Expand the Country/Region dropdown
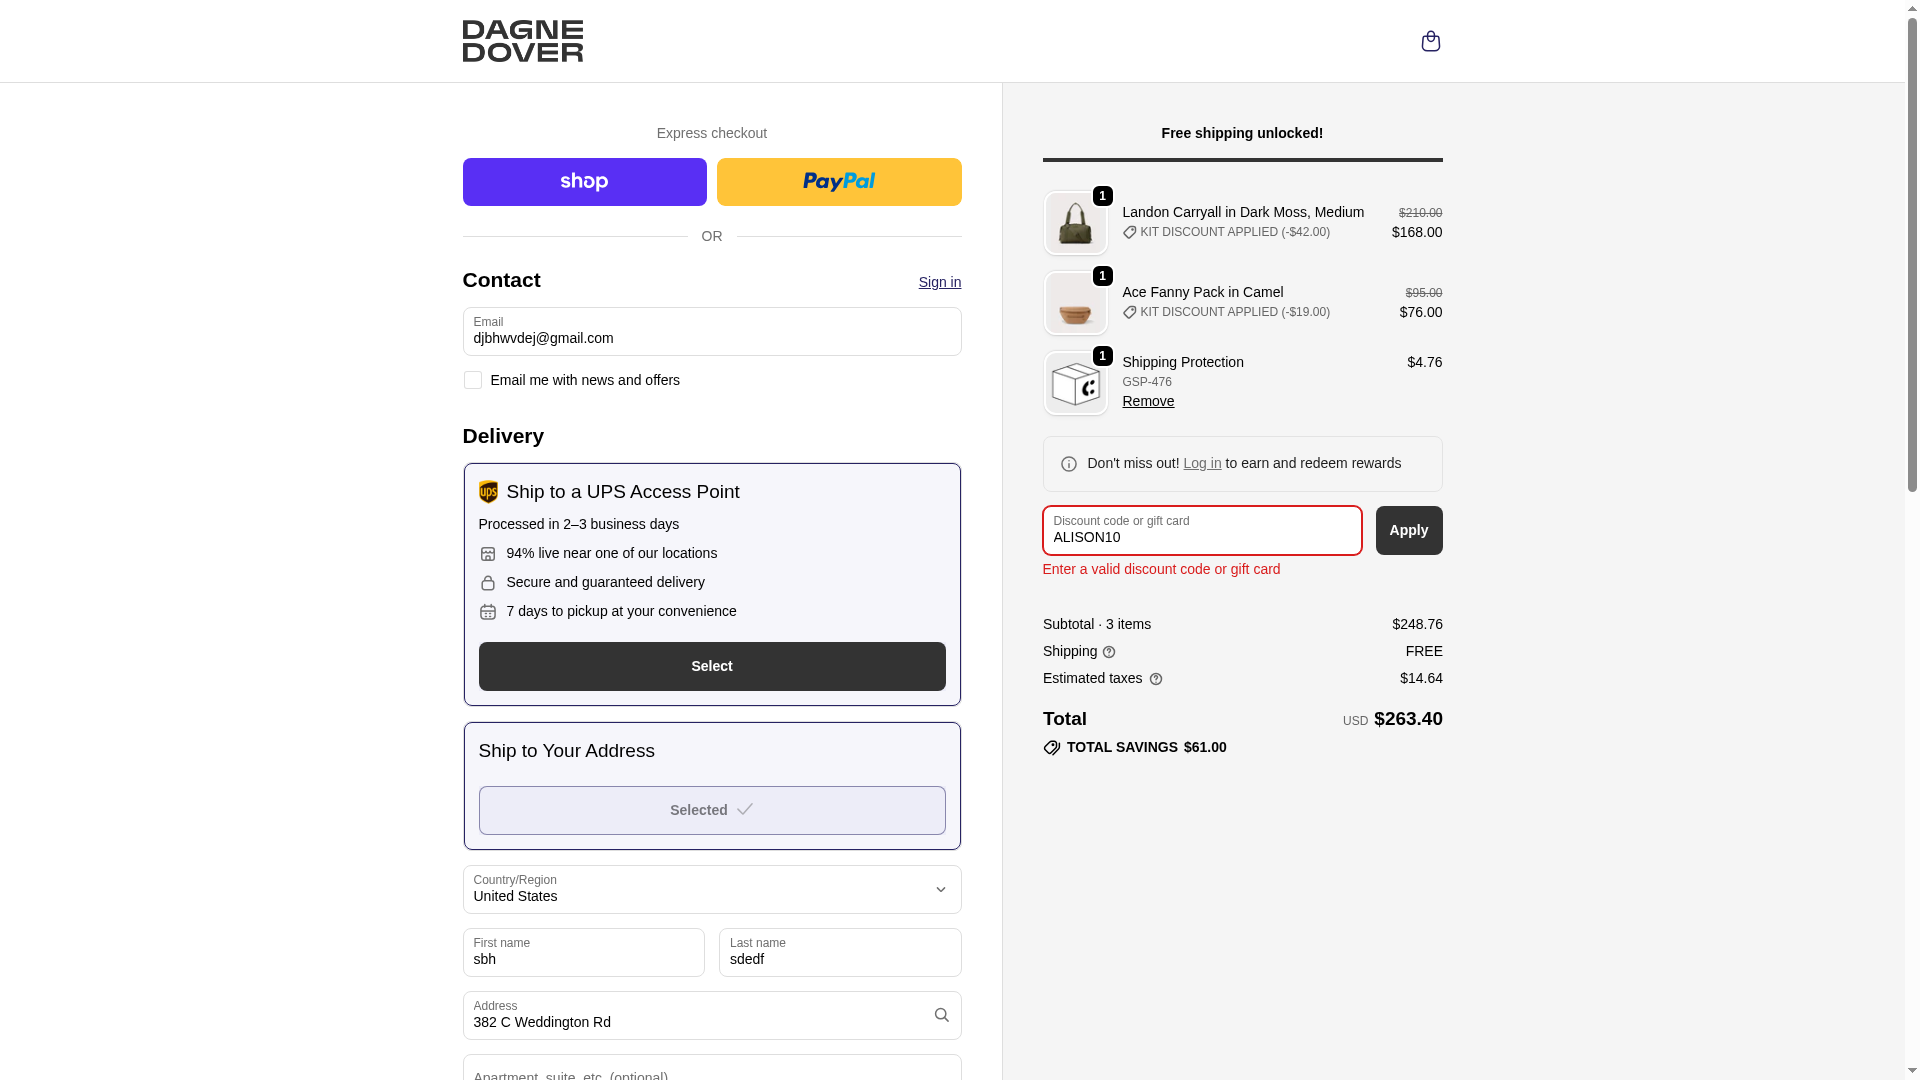The height and width of the screenshot is (1080, 1920). point(712,889)
